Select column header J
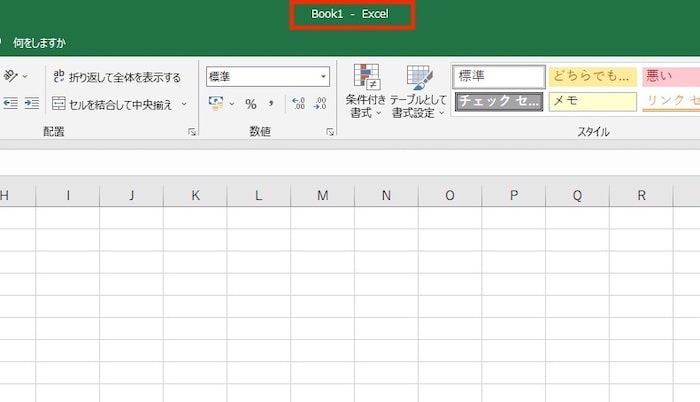Image resolution: width=700 pixels, height=402 pixels. (132, 195)
